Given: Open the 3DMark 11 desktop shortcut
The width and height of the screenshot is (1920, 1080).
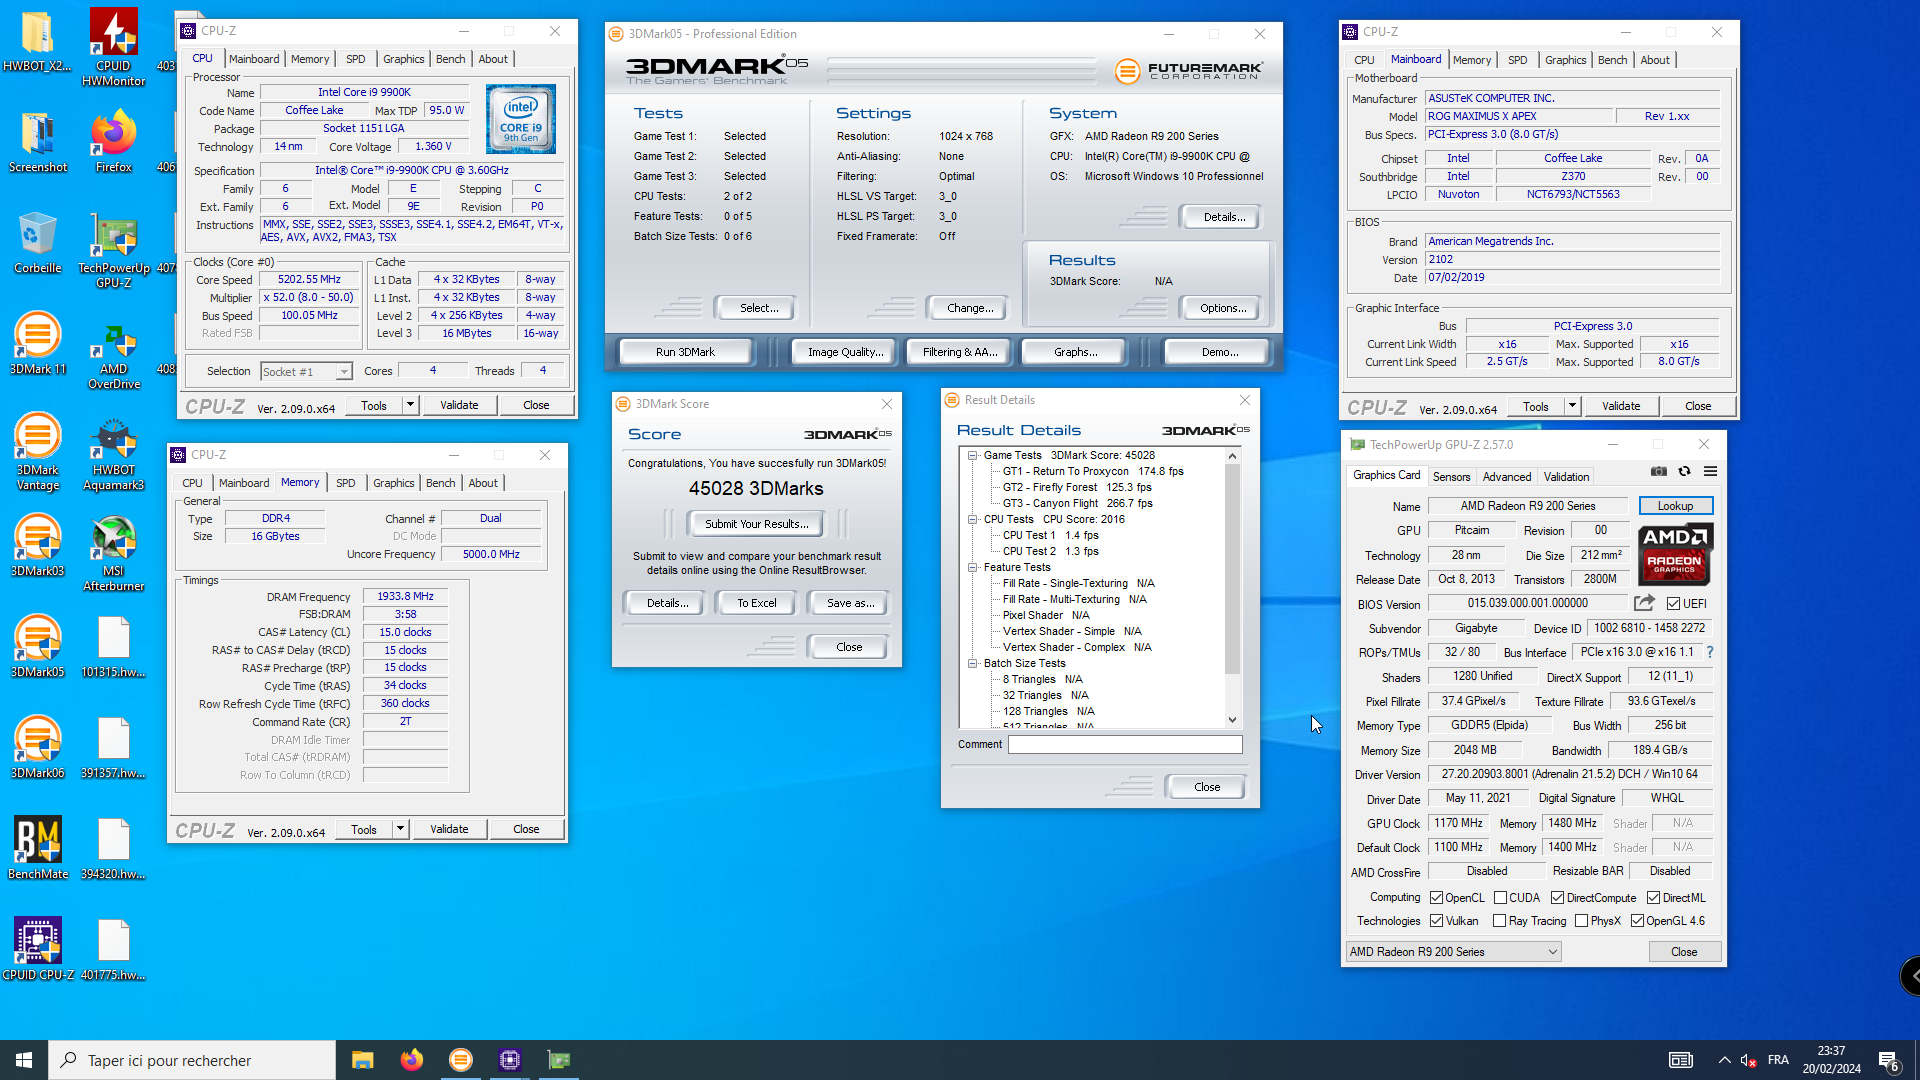Looking at the screenshot, I should point(38,344).
